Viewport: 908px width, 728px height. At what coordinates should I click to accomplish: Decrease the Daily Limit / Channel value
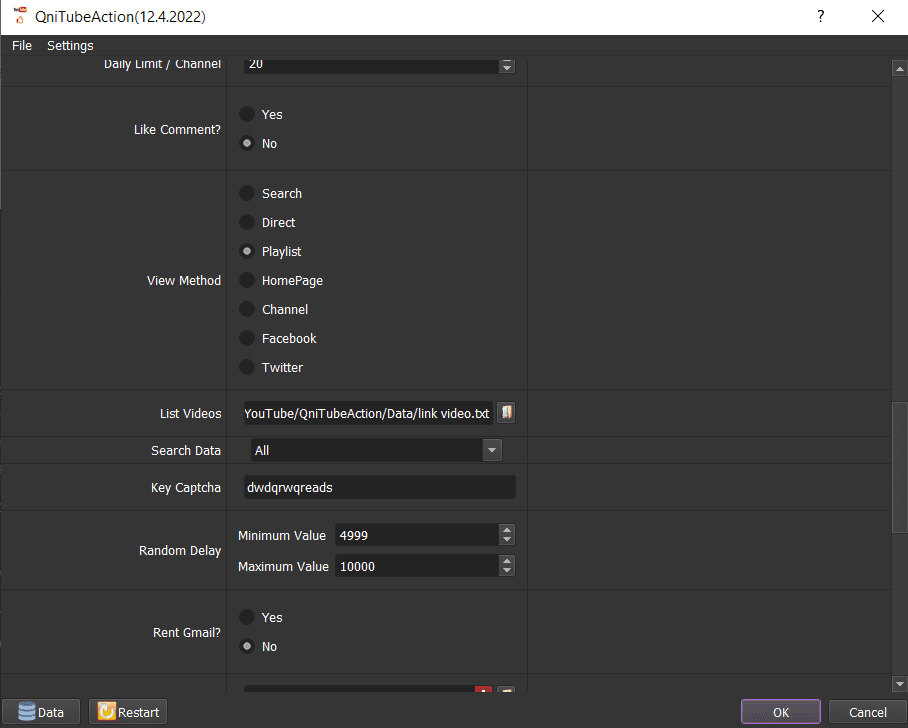pos(507,68)
